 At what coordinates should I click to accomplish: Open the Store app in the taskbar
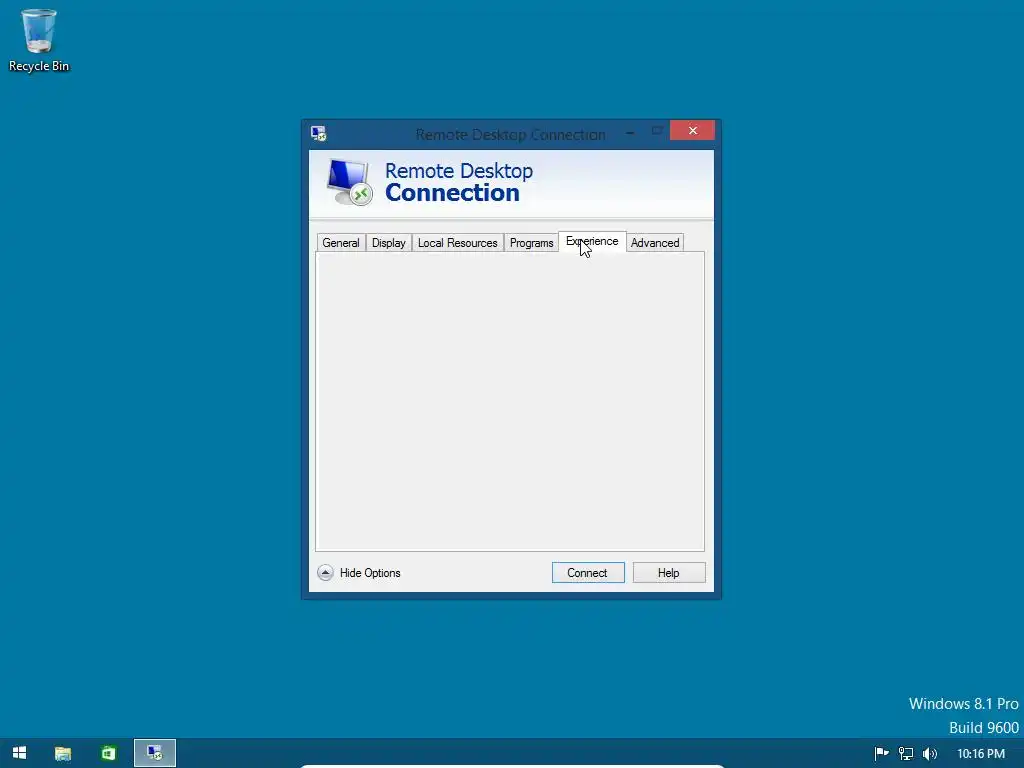tap(108, 753)
